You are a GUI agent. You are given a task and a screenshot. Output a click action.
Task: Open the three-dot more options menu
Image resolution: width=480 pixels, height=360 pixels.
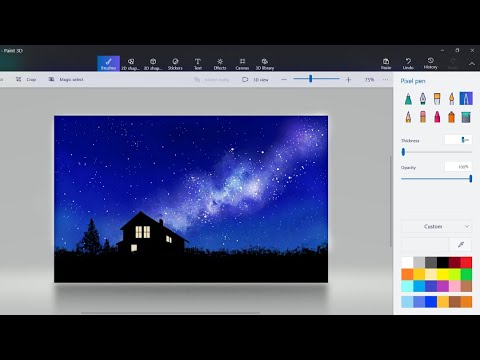tap(385, 80)
